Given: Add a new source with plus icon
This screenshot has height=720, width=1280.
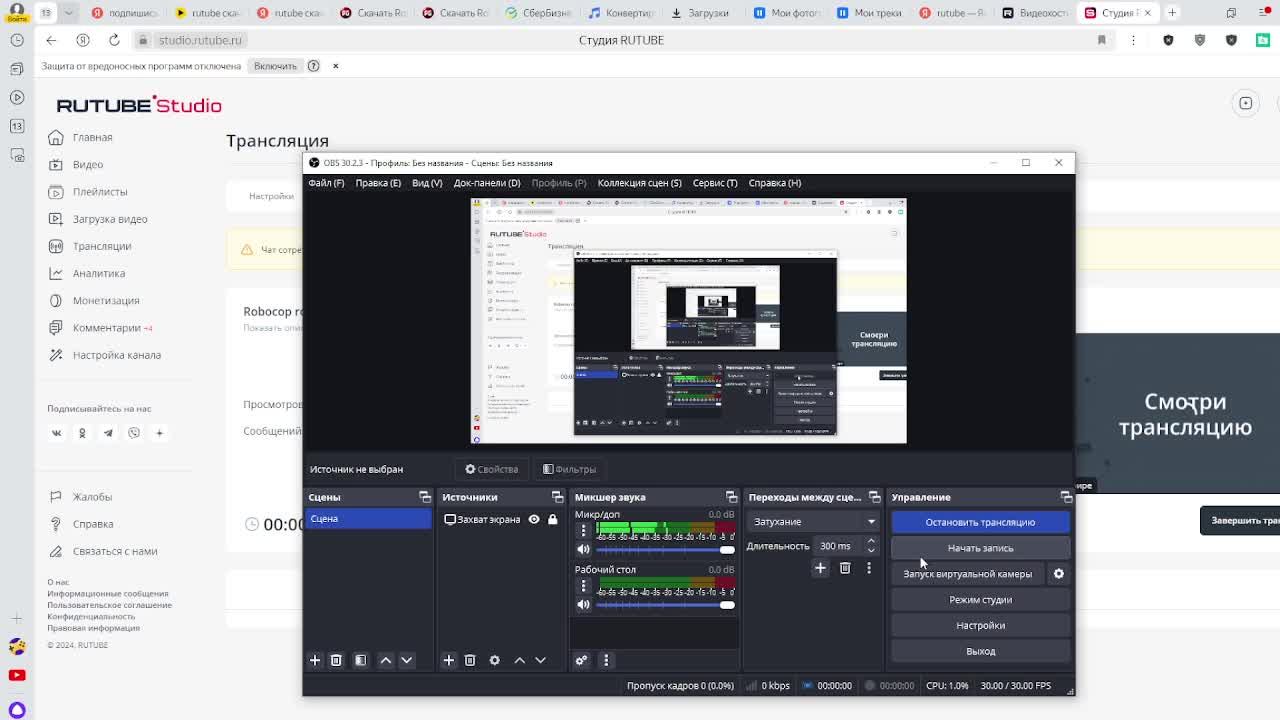Looking at the screenshot, I should [449, 660].
